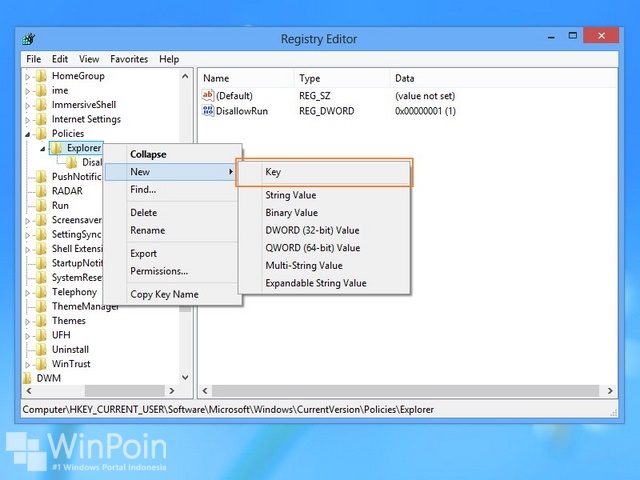This screenshot has height=480, width=640.
Task: Choose Copy Key Name
Action: pyautogui.click(x=173, y=294)
